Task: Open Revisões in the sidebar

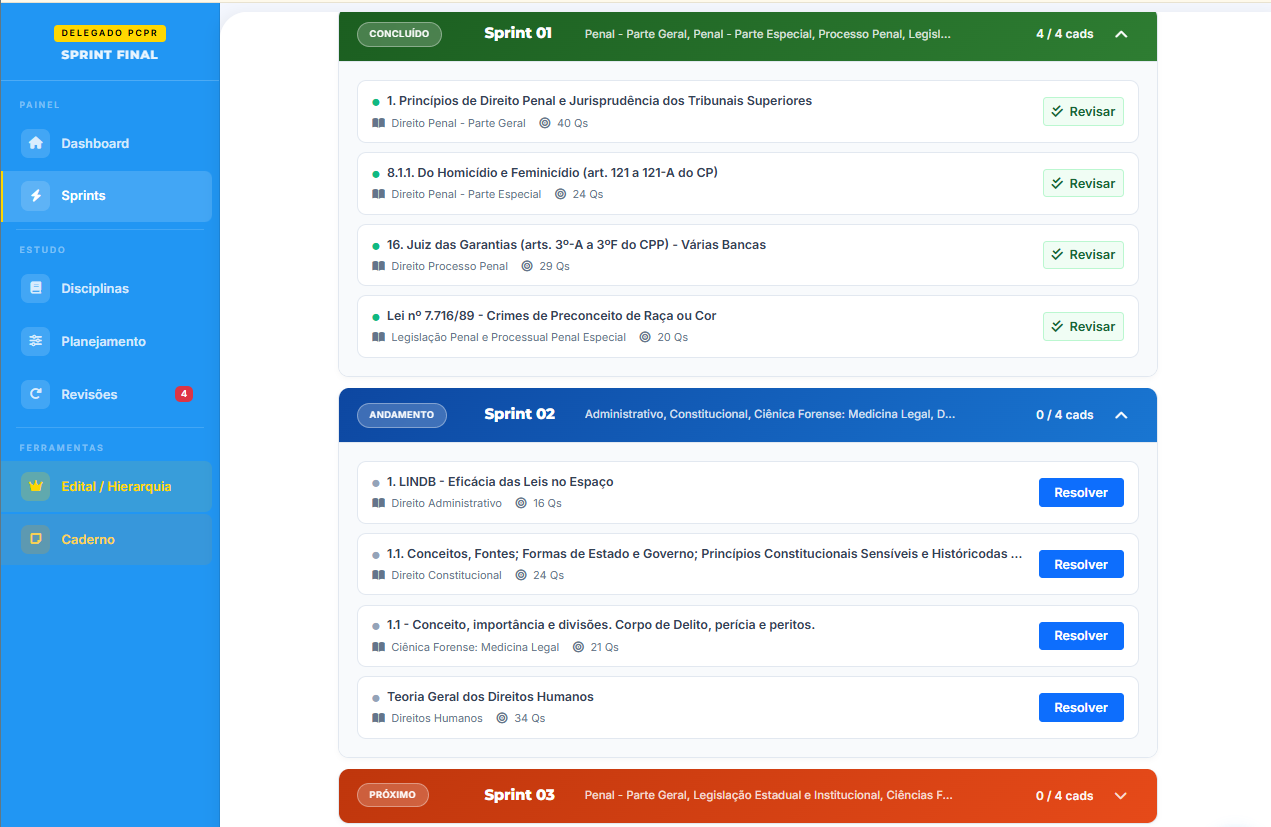Action: [x=106, y=394]
